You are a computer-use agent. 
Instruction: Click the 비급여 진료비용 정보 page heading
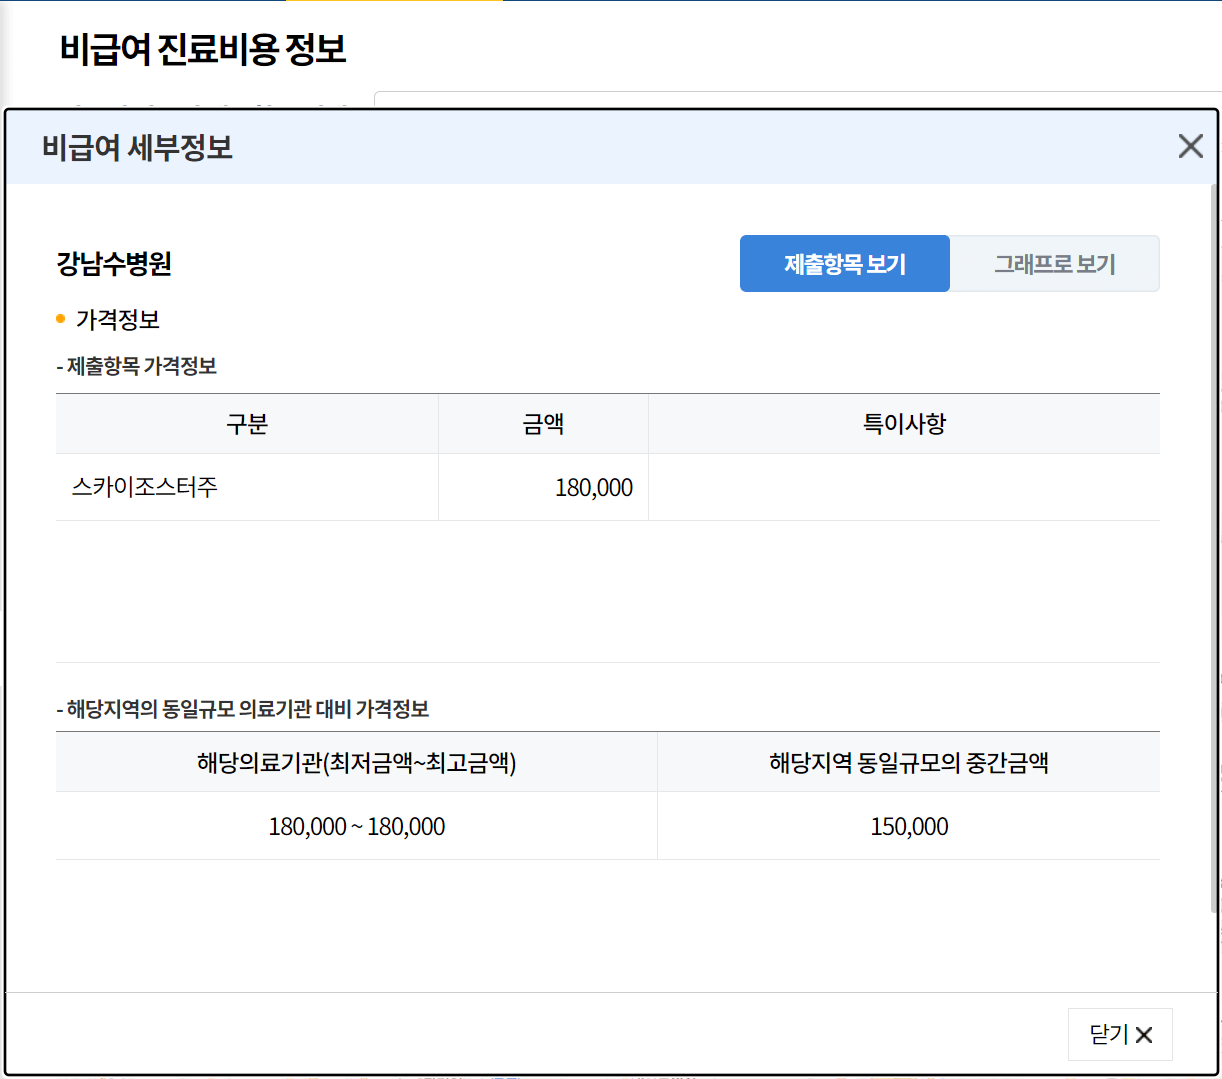[x=203, y=49]
